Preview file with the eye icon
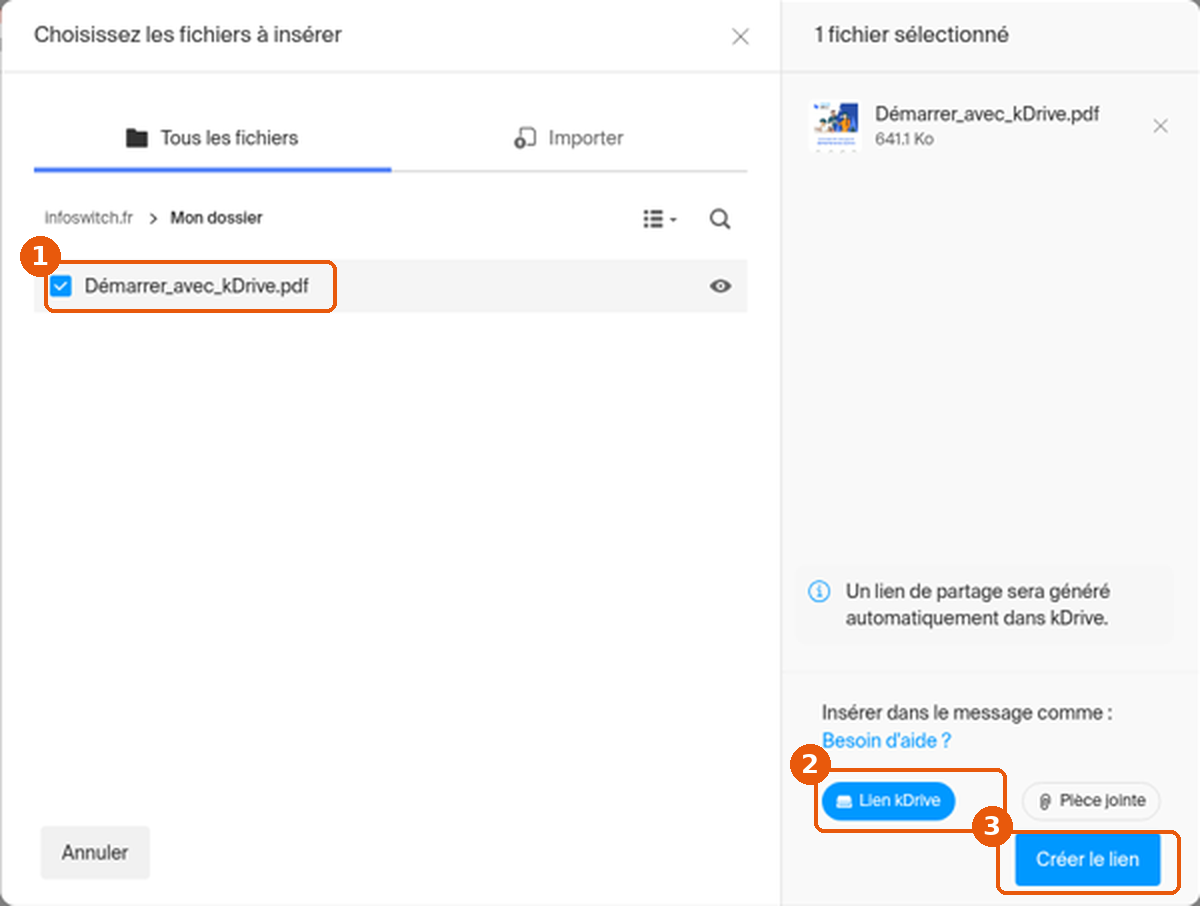 (x=720, y=287)
